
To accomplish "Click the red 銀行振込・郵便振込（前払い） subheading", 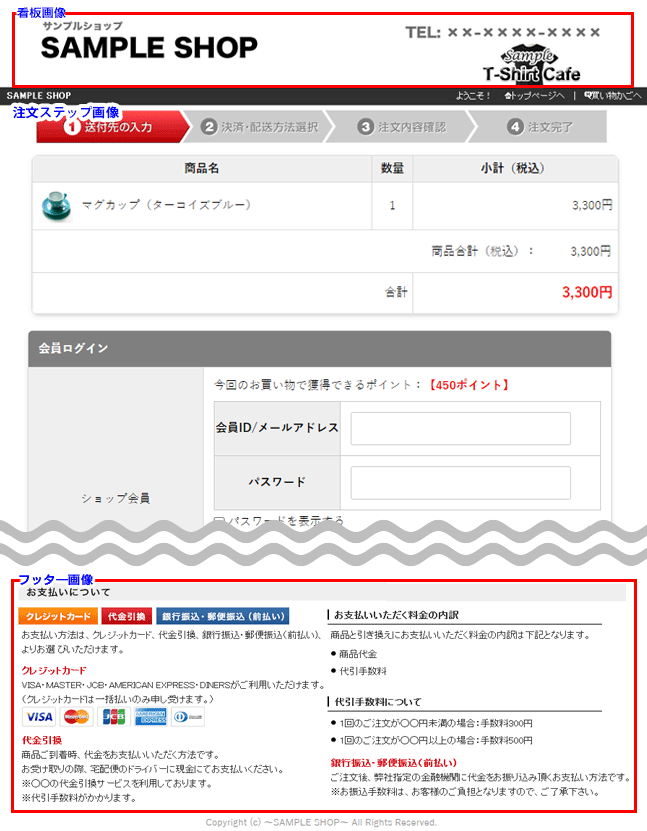I will 394,763.
